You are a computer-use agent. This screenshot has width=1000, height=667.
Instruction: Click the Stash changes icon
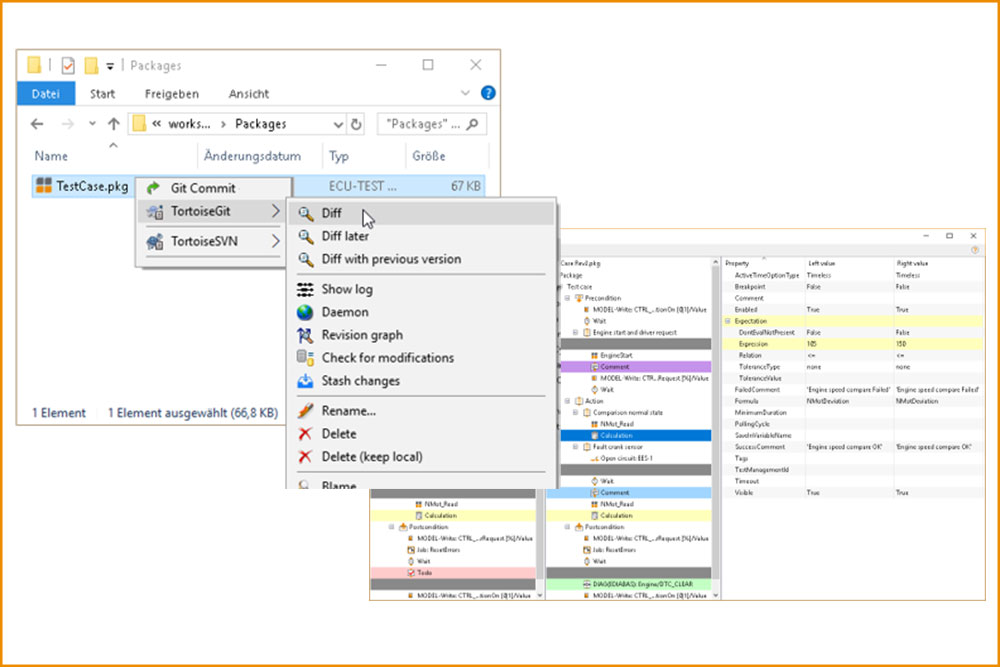(306, 381)
